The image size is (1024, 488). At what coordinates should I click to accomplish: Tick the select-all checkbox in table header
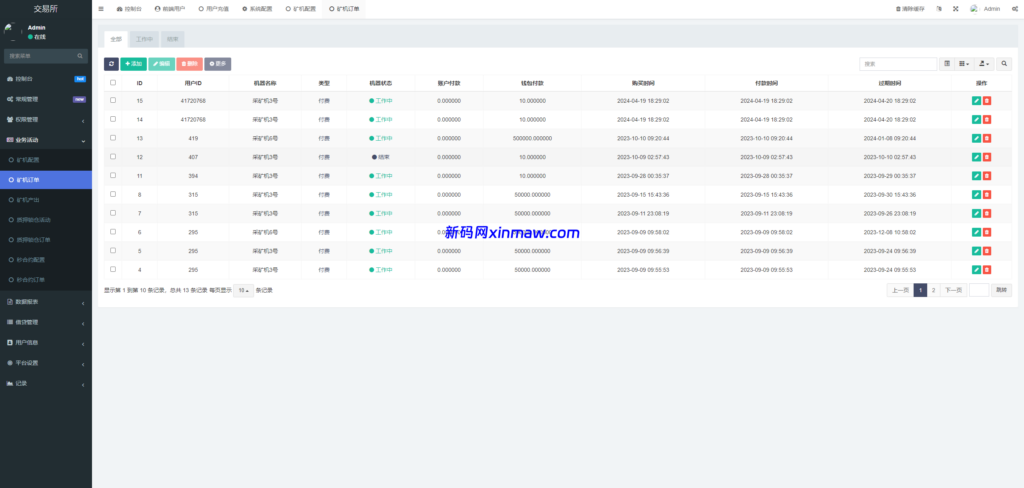[x=113, y=82]
